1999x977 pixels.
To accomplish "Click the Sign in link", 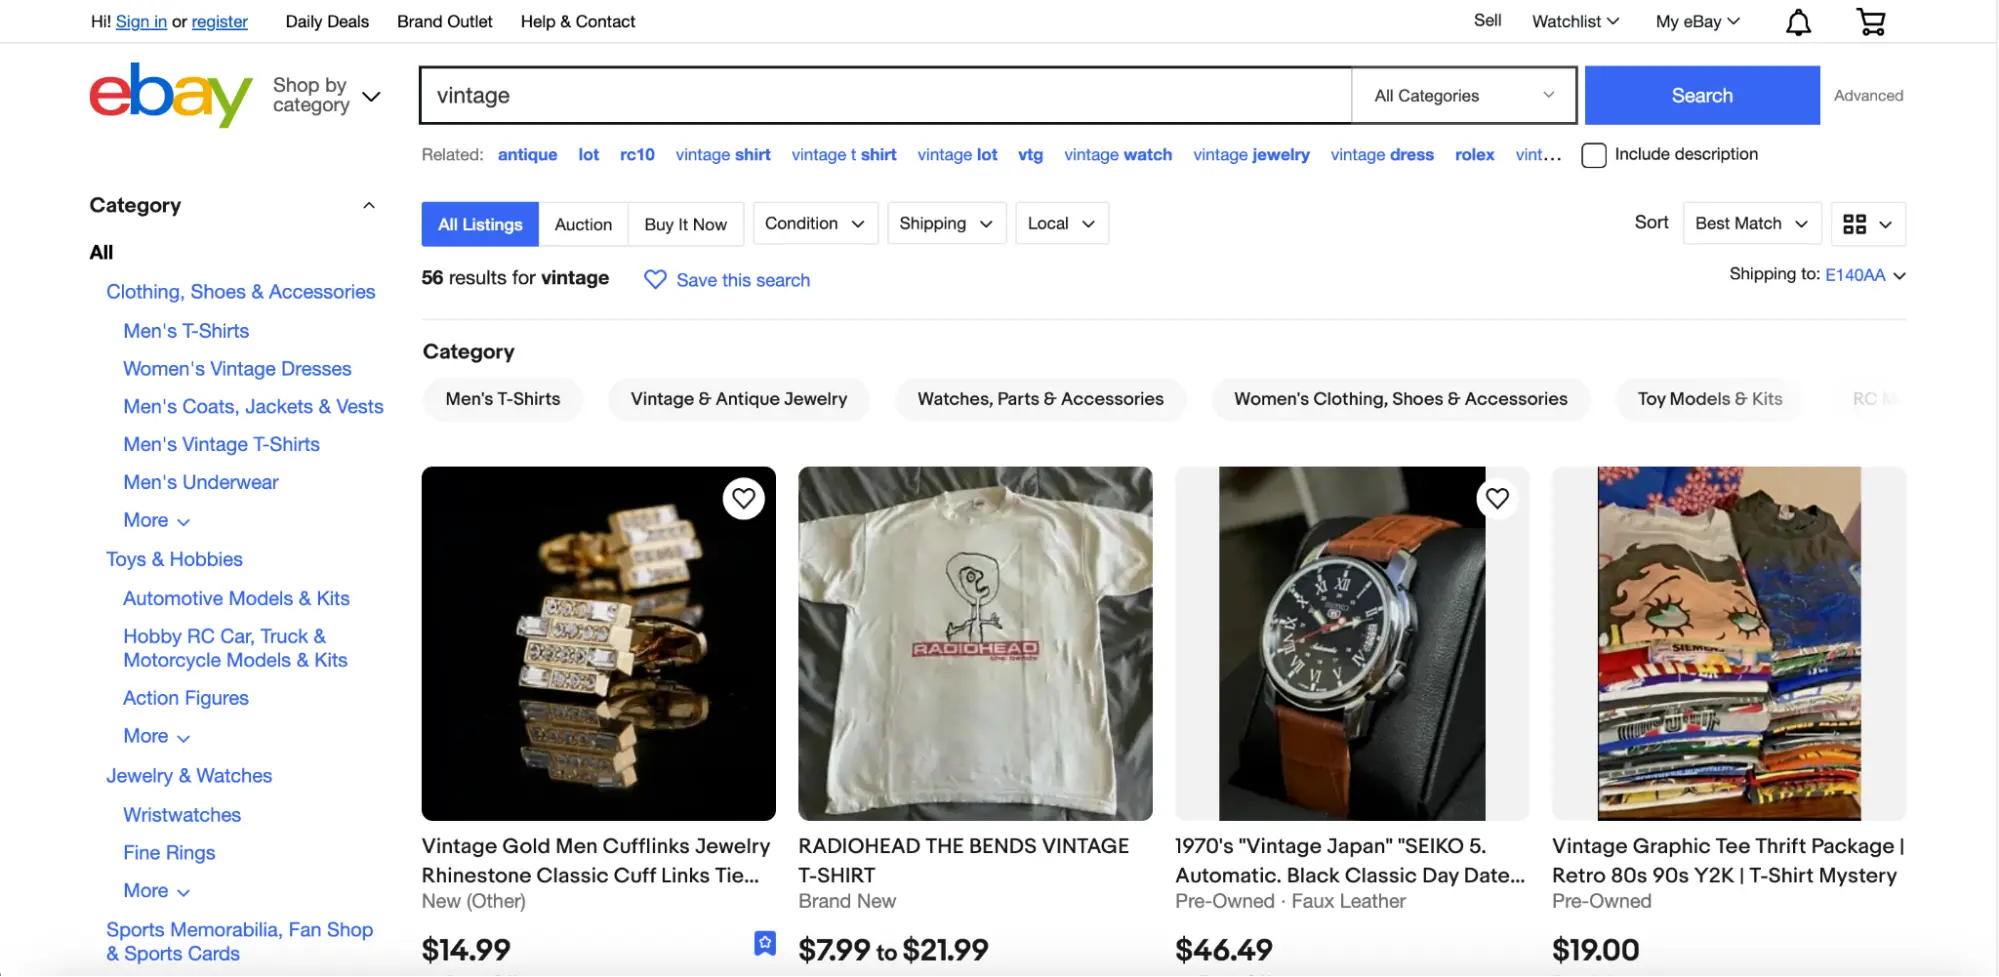I will 141,21.
